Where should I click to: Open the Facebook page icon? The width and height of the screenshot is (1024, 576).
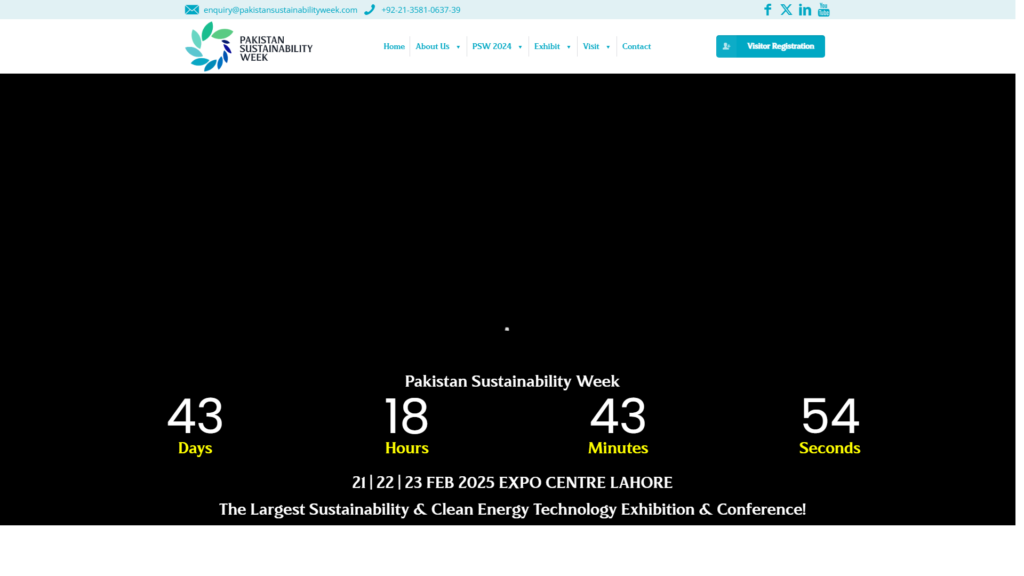[768, 10]
